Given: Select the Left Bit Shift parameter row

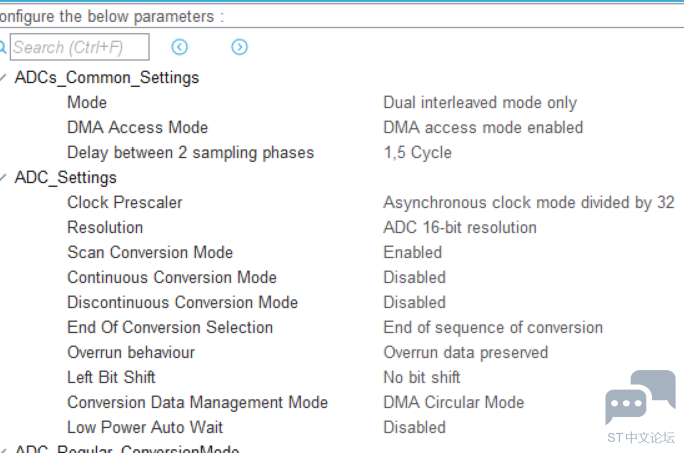Looking at the screenshot, I should point(111,377).
